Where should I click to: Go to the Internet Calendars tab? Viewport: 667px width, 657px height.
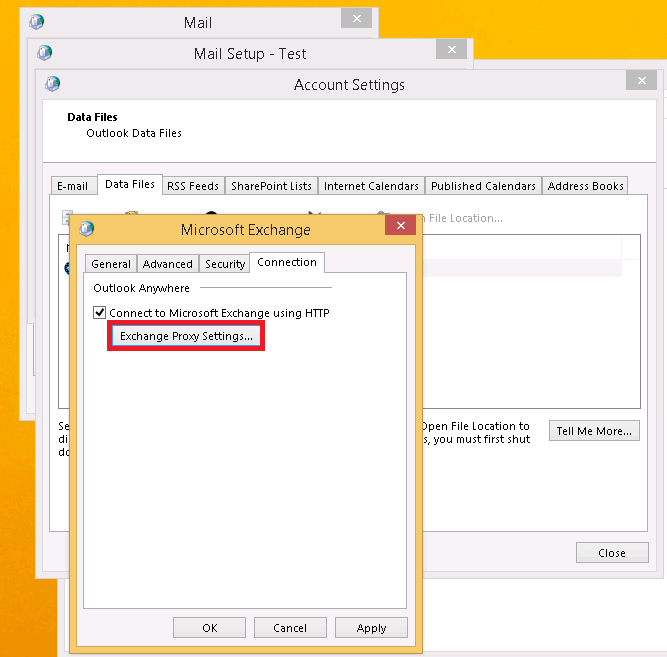coord(371,186)
